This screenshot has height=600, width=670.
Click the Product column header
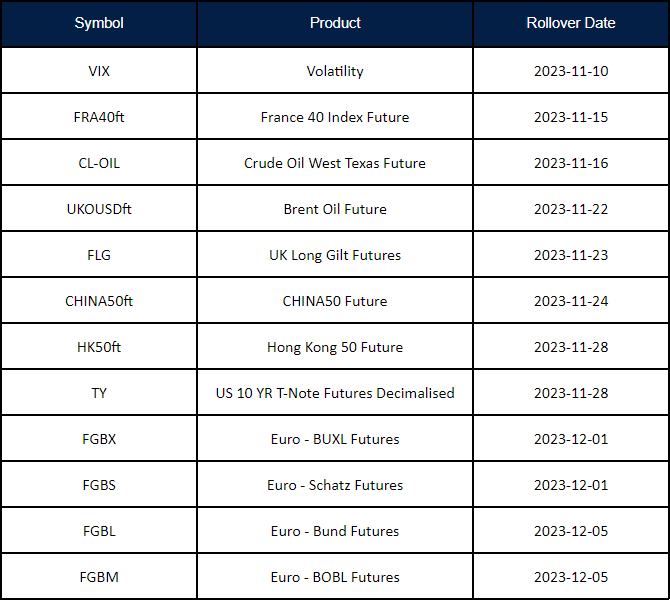(335, 23)
